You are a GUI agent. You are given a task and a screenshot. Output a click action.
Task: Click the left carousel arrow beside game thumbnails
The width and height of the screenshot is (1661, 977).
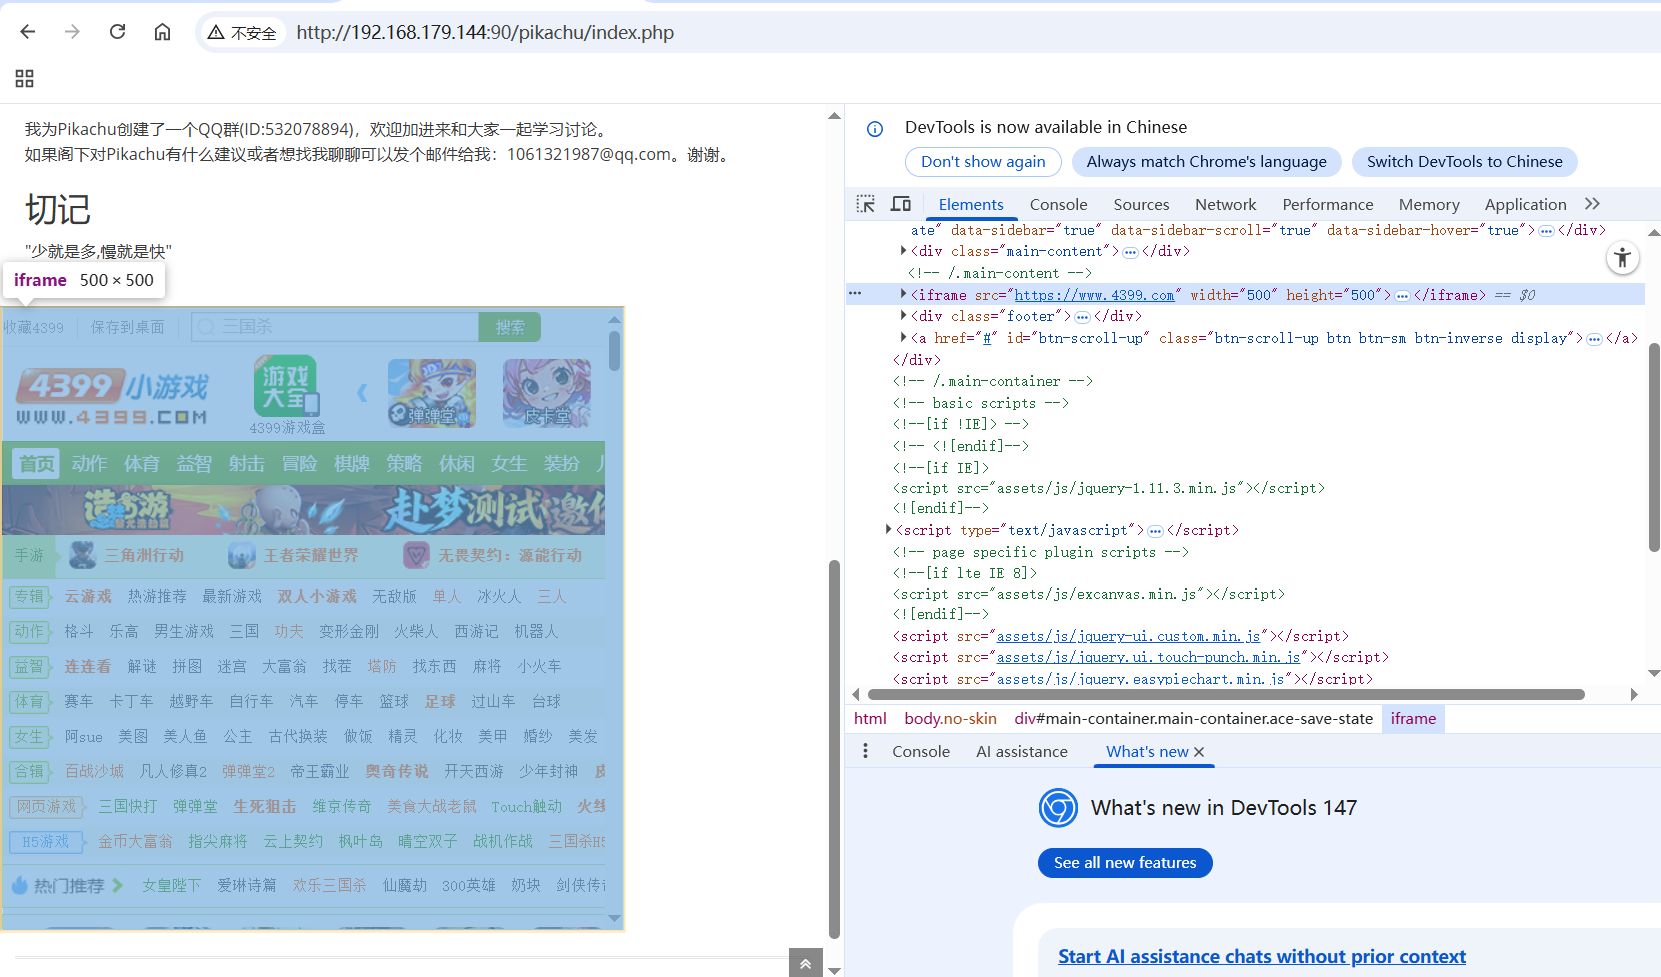click(x=363, y=393)
